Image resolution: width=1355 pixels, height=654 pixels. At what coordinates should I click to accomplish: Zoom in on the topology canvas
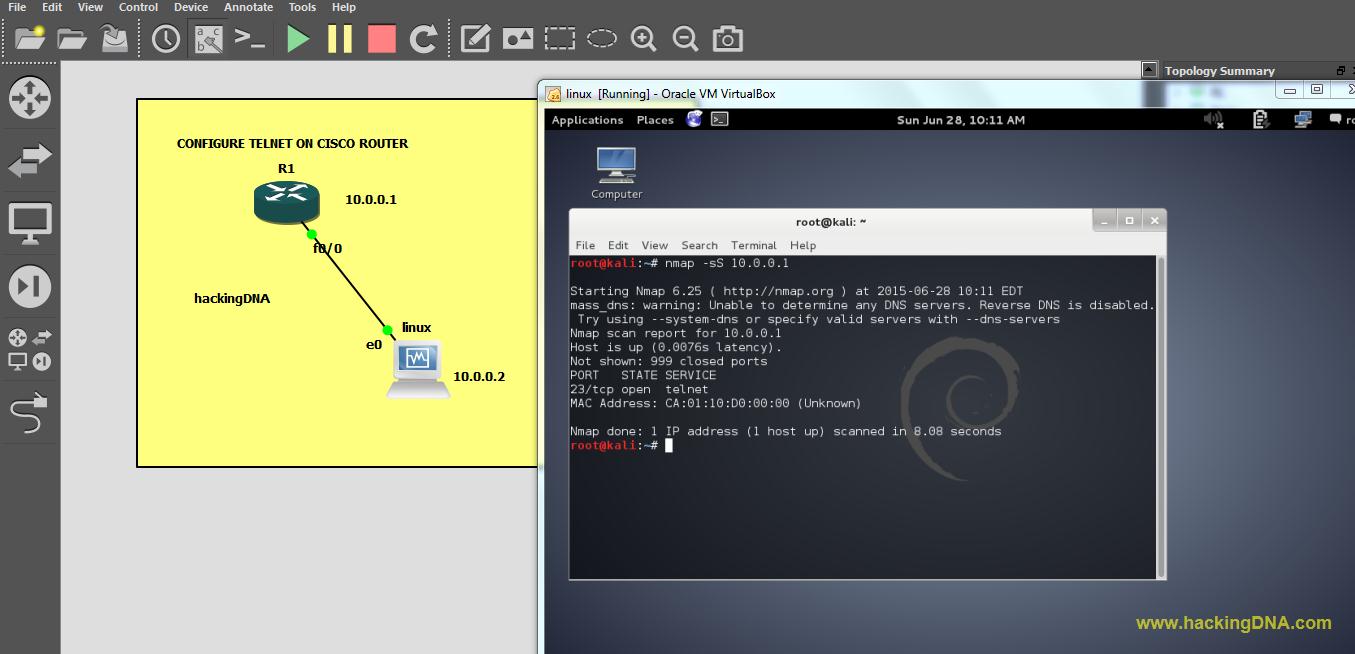pos(643,38)
